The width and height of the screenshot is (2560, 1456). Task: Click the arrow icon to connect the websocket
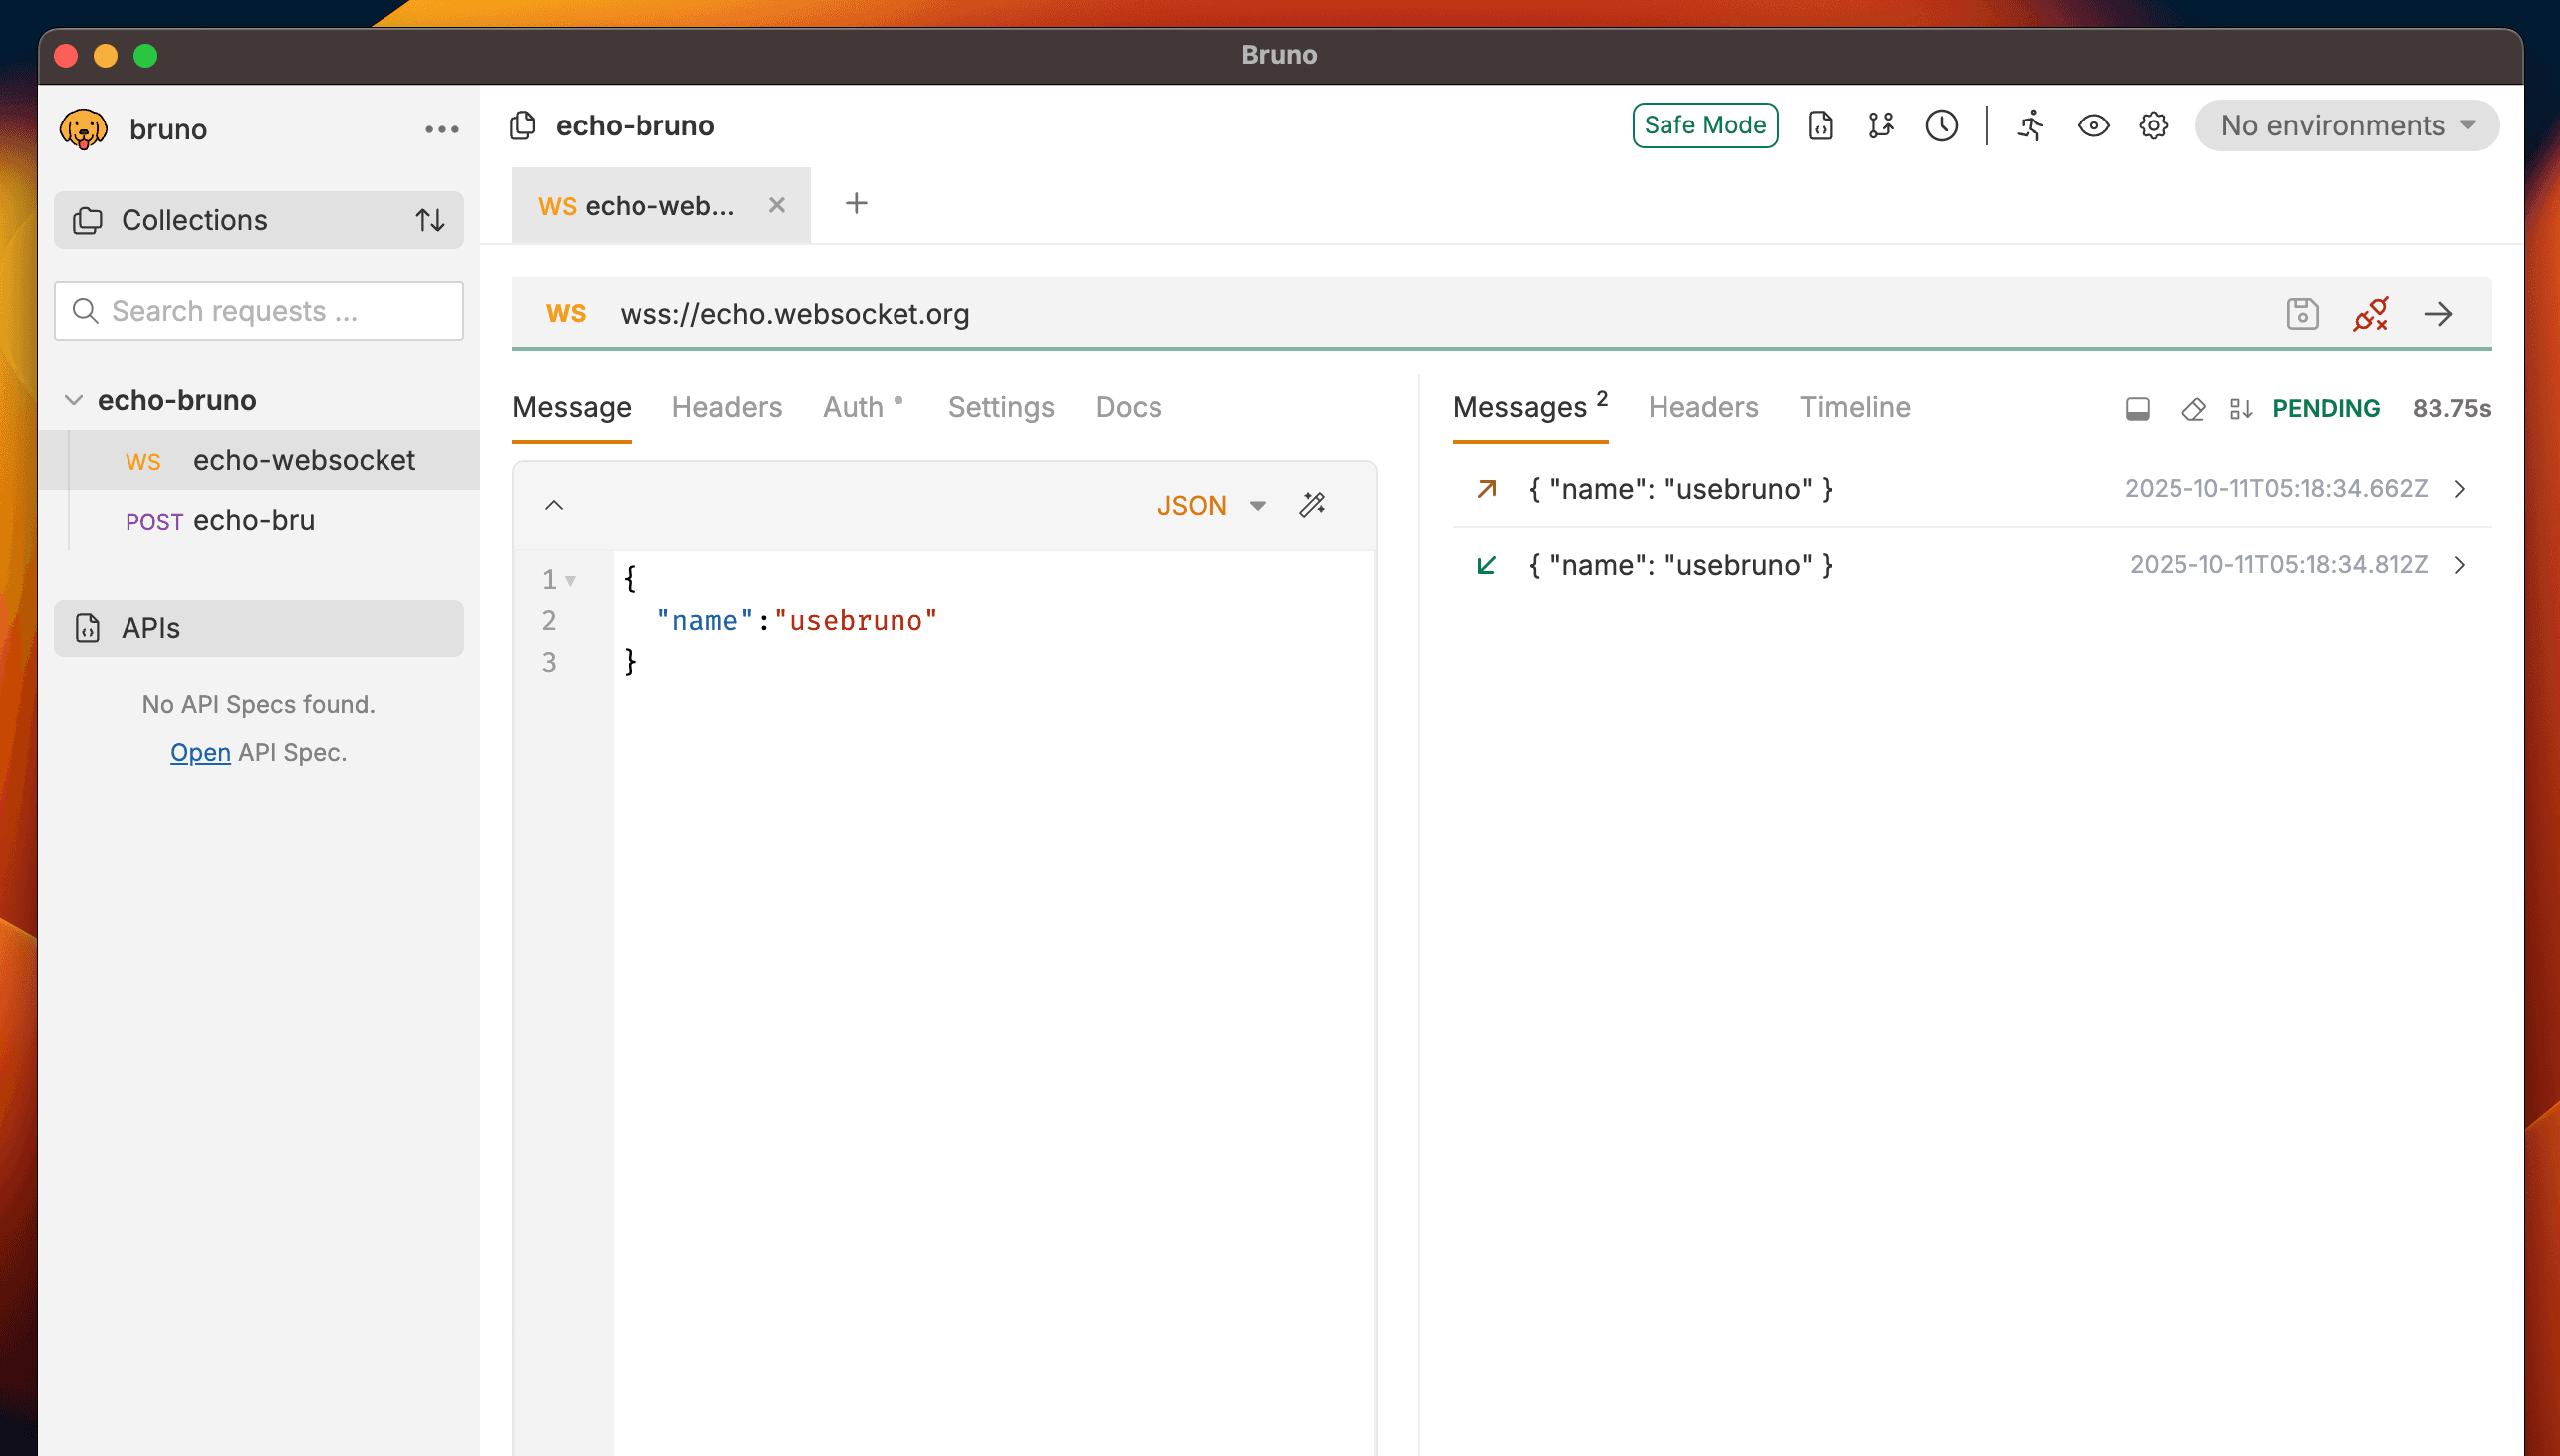[2440, 314]
